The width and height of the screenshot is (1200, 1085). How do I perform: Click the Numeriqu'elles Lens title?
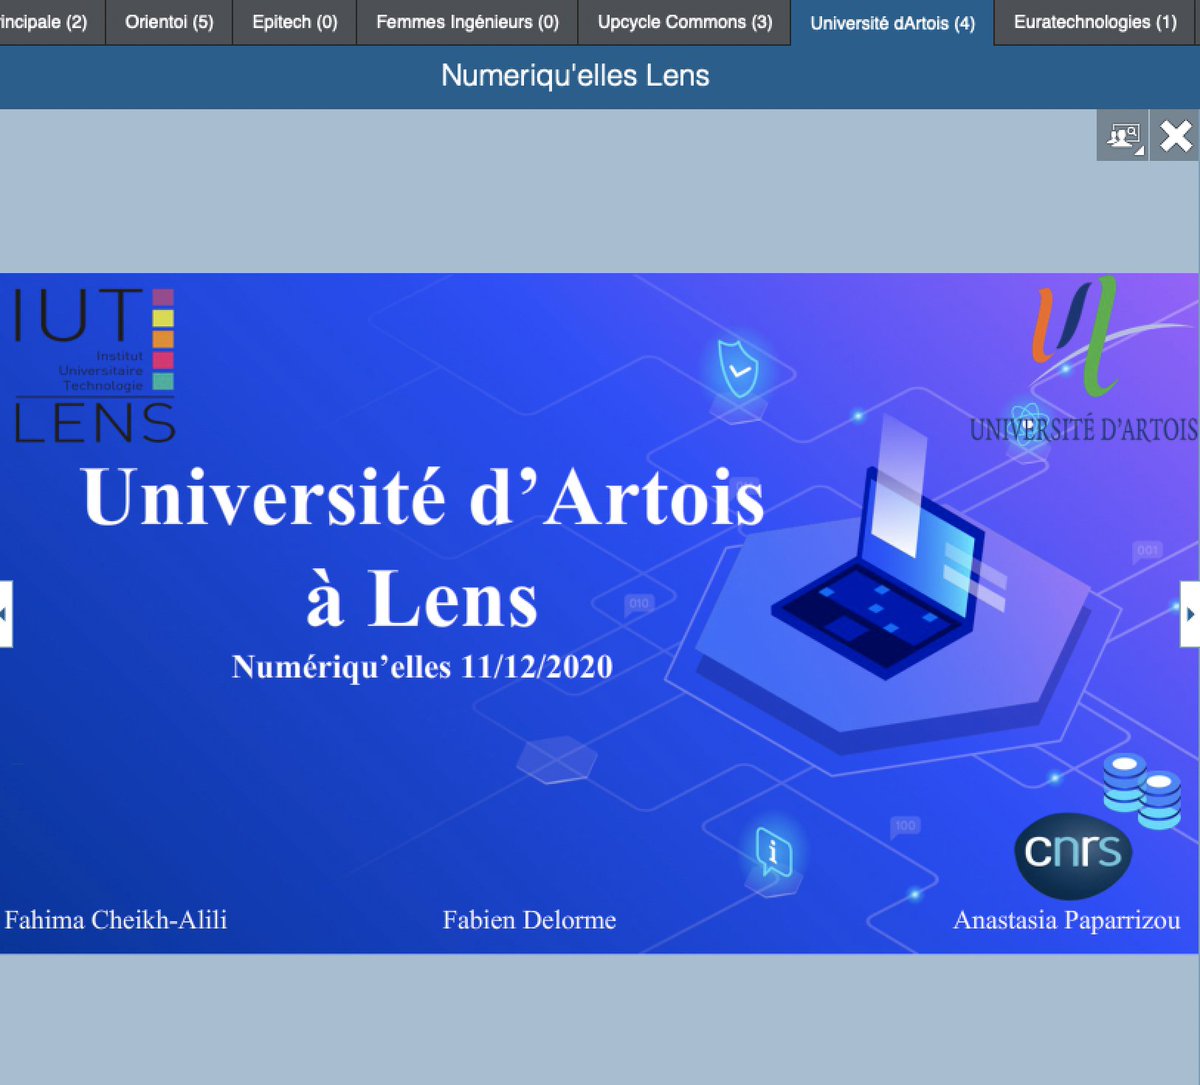[x=575, y=76]
